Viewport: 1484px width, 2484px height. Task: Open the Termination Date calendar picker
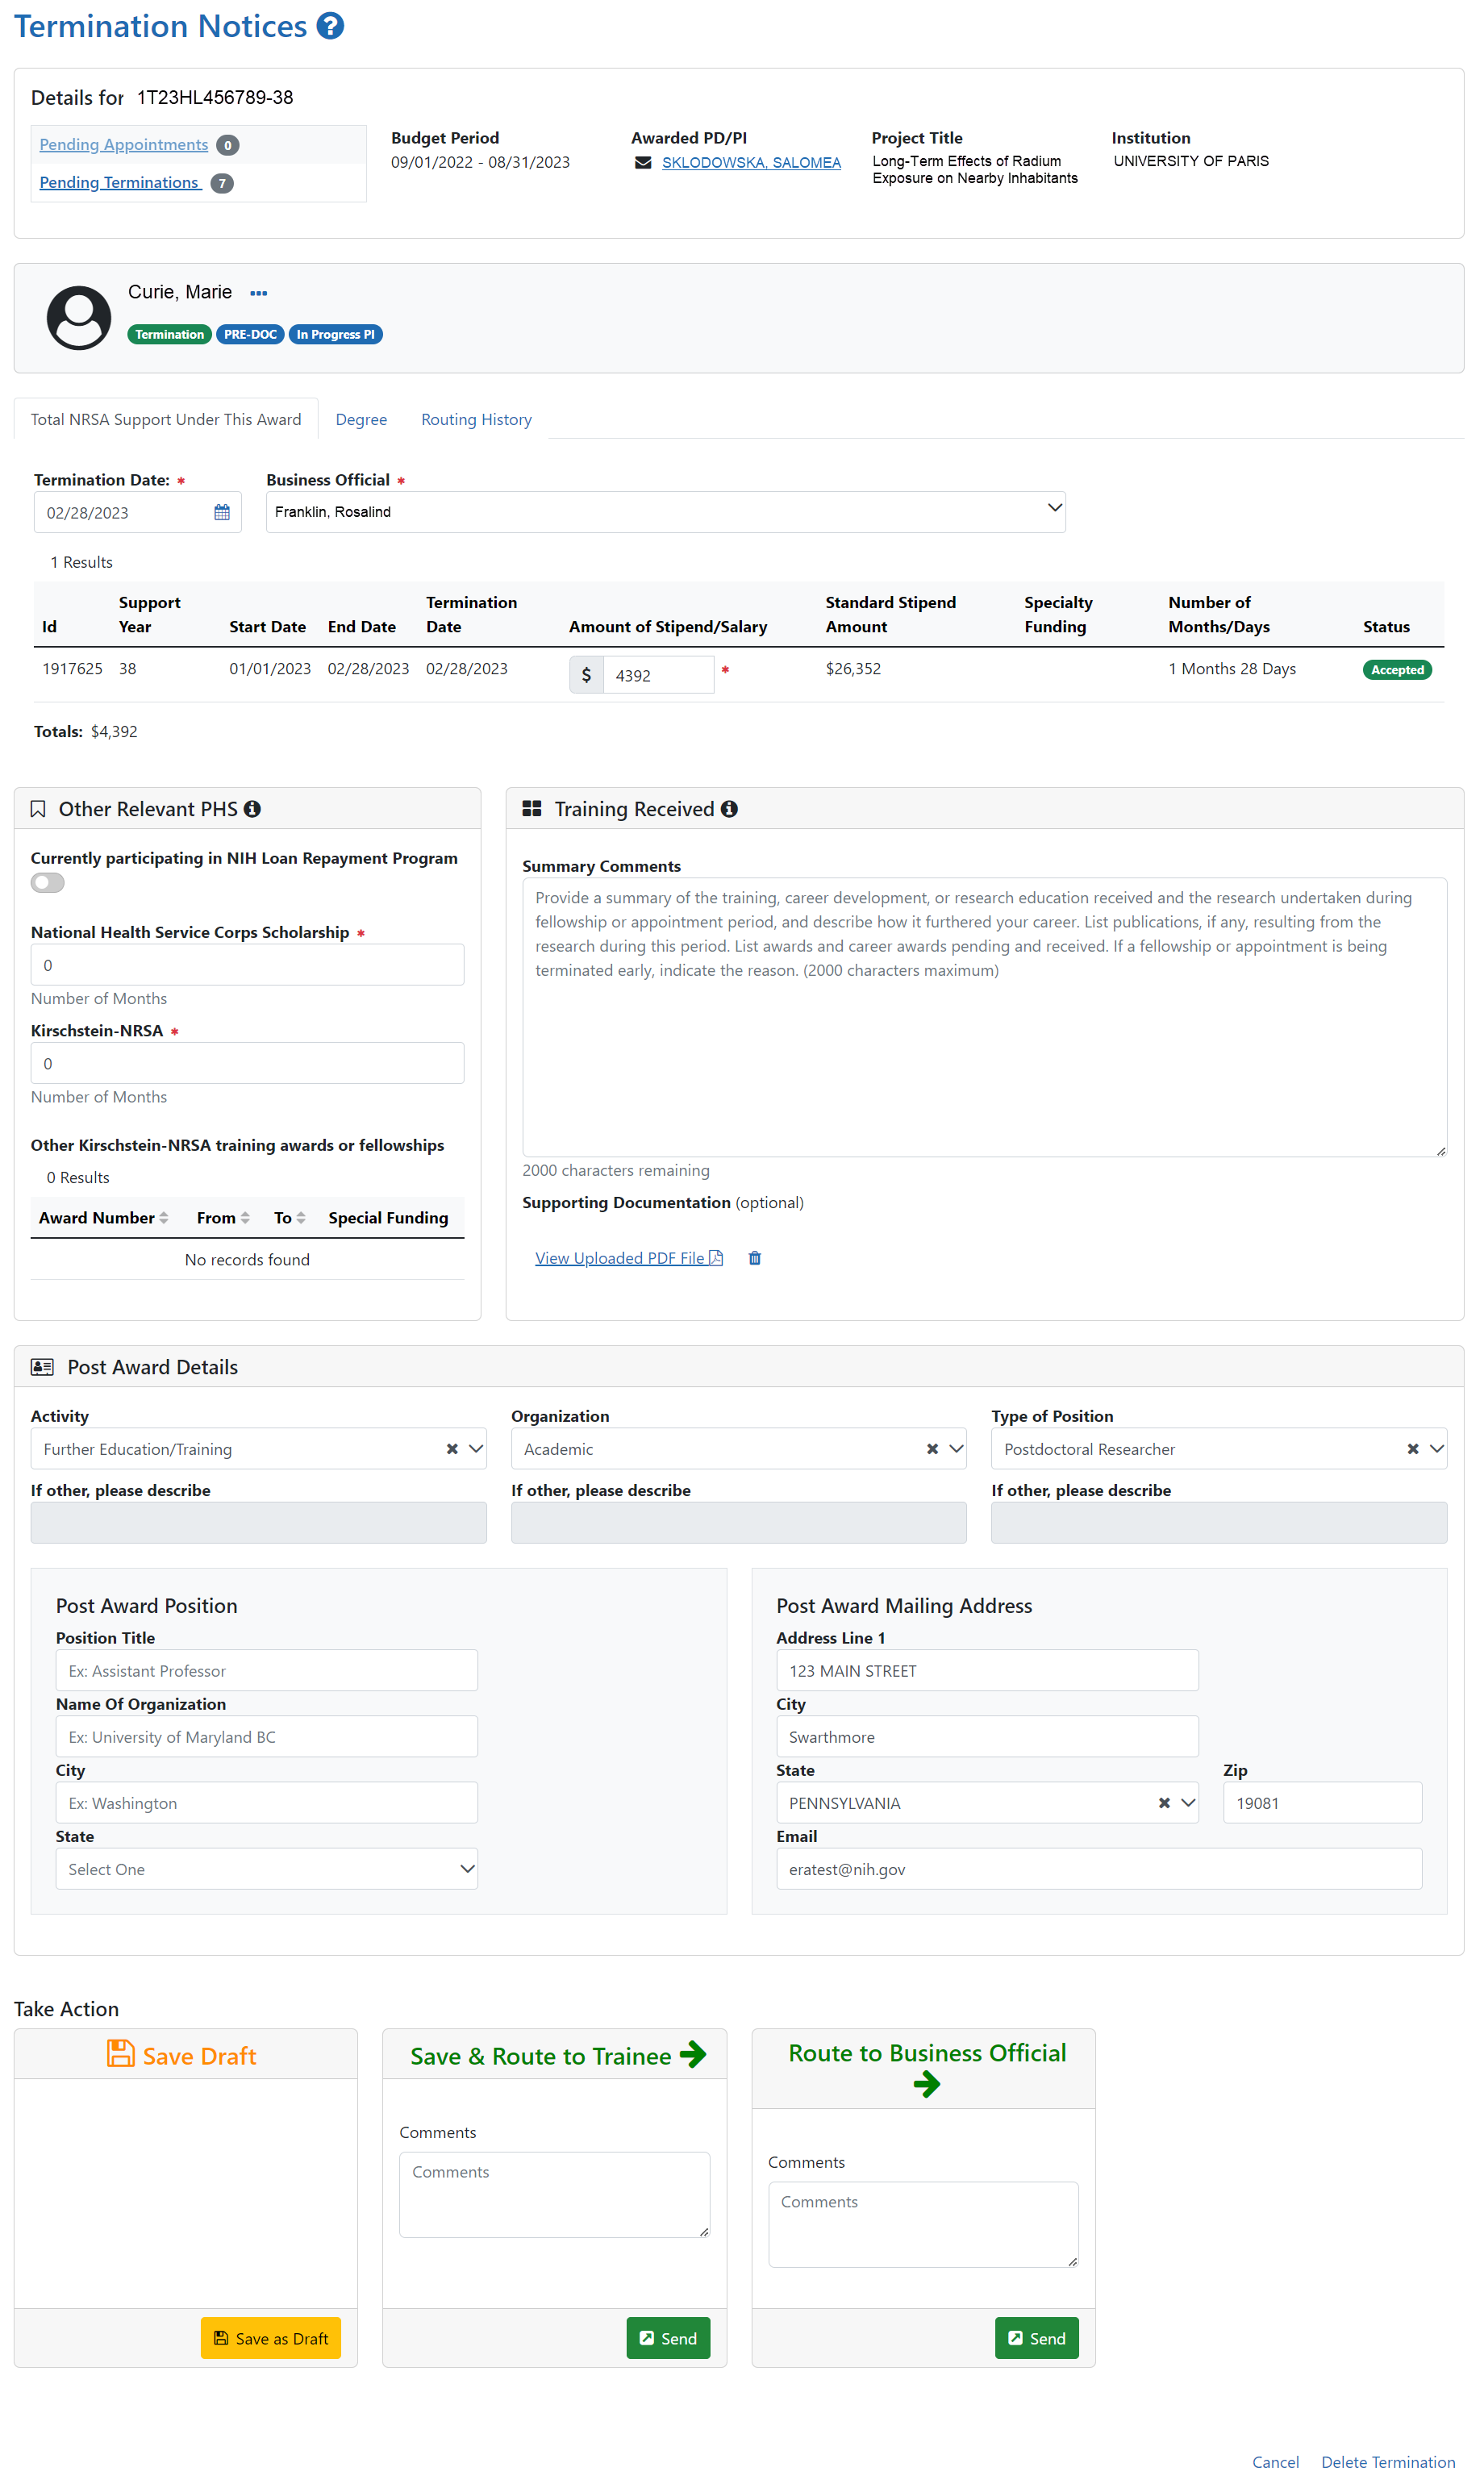[222, 512]
